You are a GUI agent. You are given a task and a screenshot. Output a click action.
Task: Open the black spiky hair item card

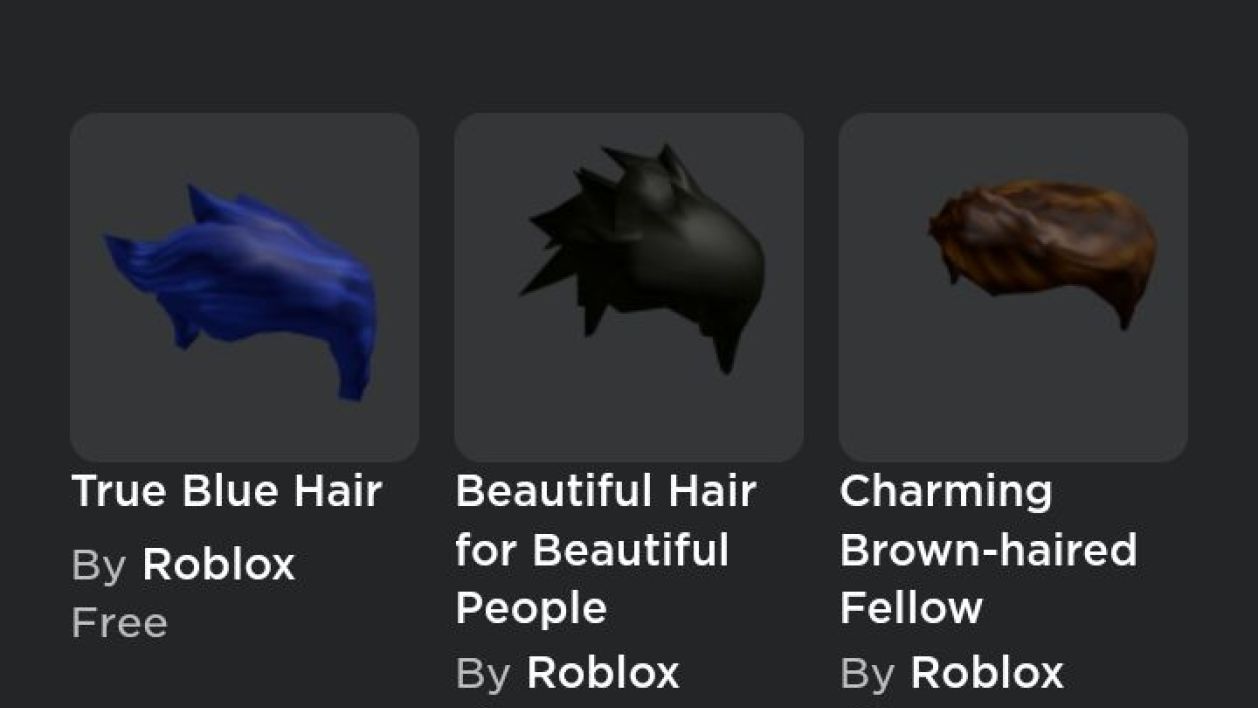click(628, 287)
